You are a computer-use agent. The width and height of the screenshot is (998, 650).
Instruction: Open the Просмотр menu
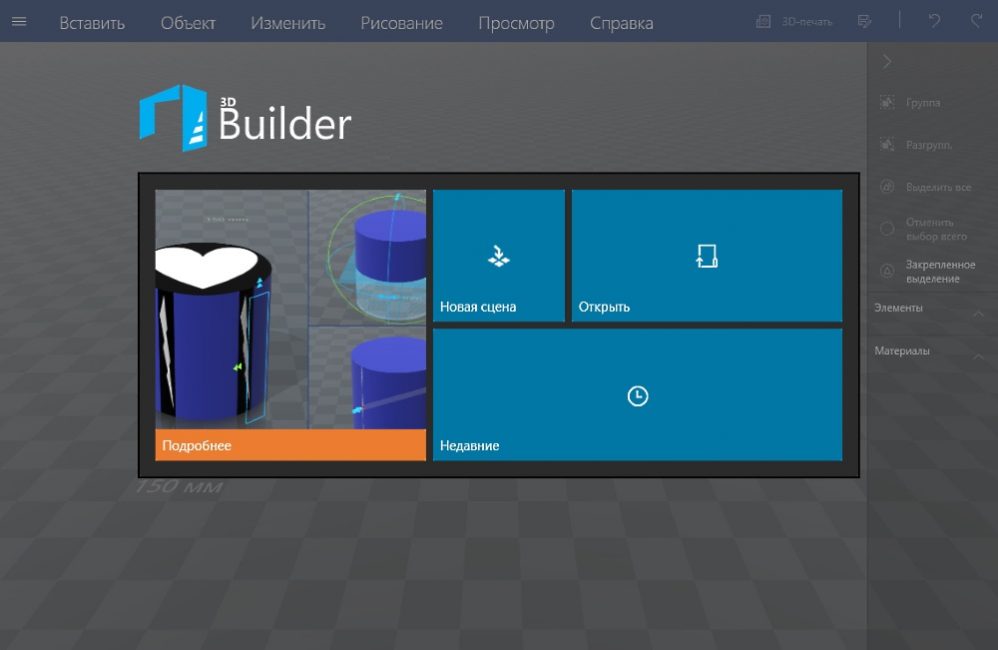516,24
